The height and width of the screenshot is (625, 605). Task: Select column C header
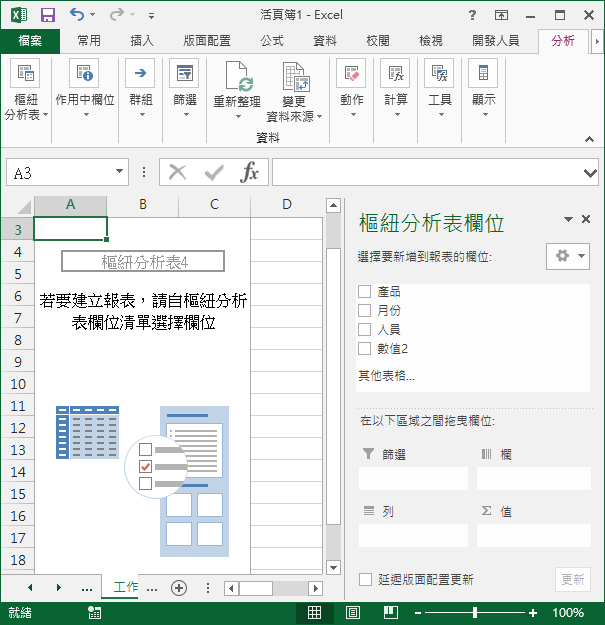(214, 204)
